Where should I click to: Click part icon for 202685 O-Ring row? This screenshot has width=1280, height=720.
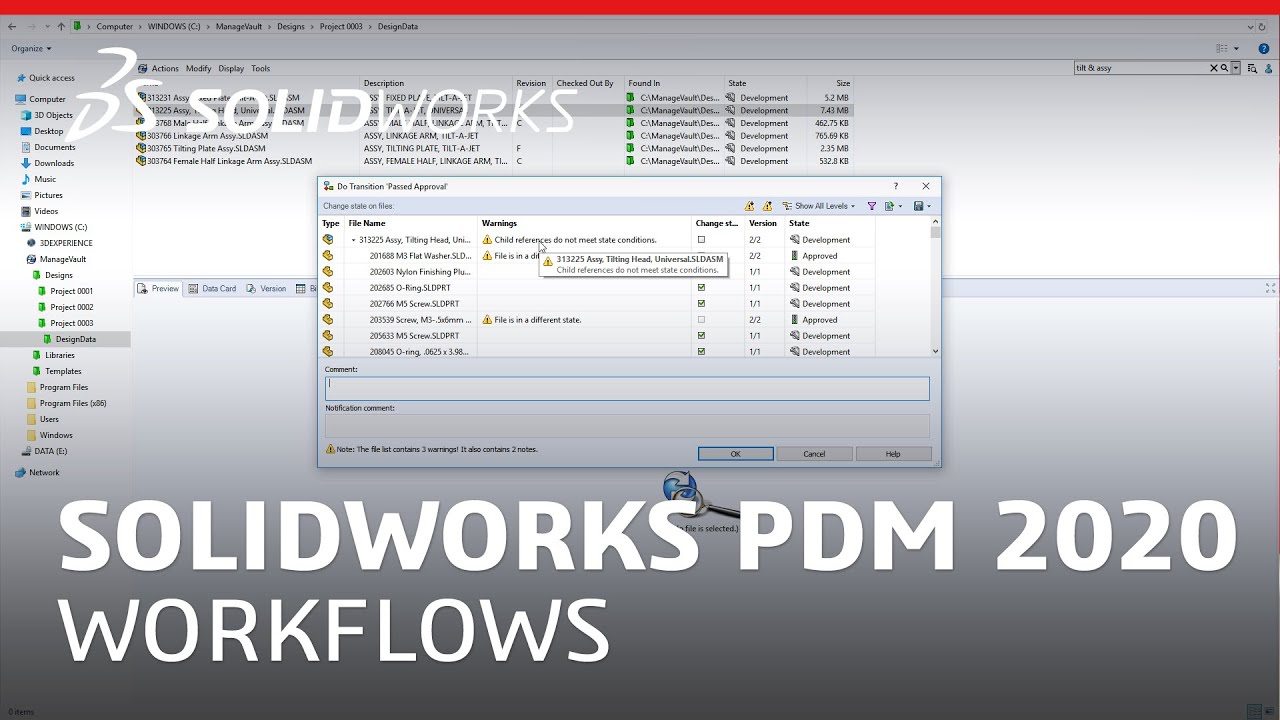click(x=328, y=288)
